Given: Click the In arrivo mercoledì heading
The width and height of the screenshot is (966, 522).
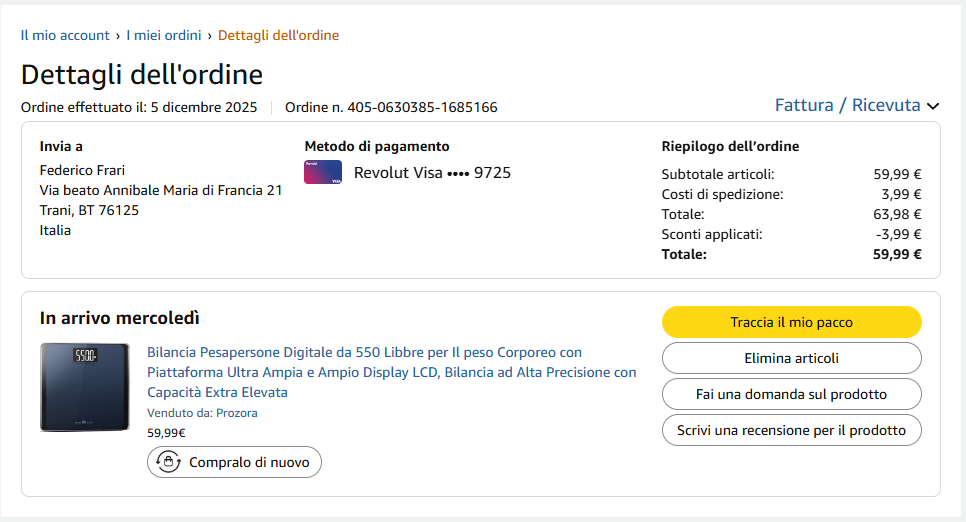Looking at the screenshot, I should point(120,318).
